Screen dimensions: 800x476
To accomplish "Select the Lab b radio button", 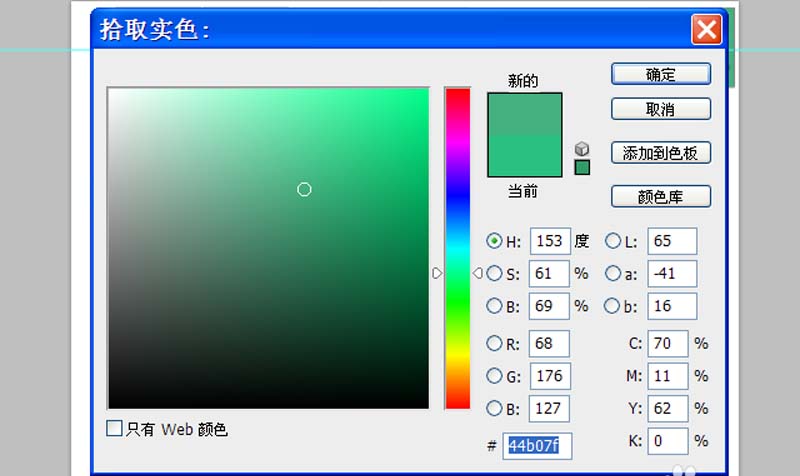I will tap(612, 306).
